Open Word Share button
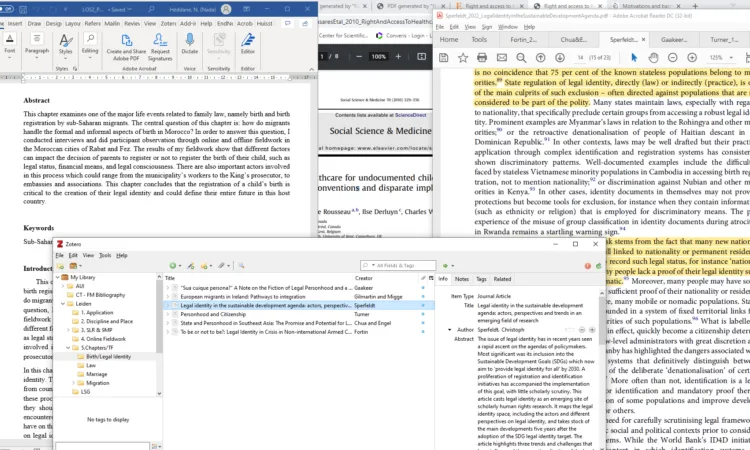 pyautogui.click(x=305, y=23)
